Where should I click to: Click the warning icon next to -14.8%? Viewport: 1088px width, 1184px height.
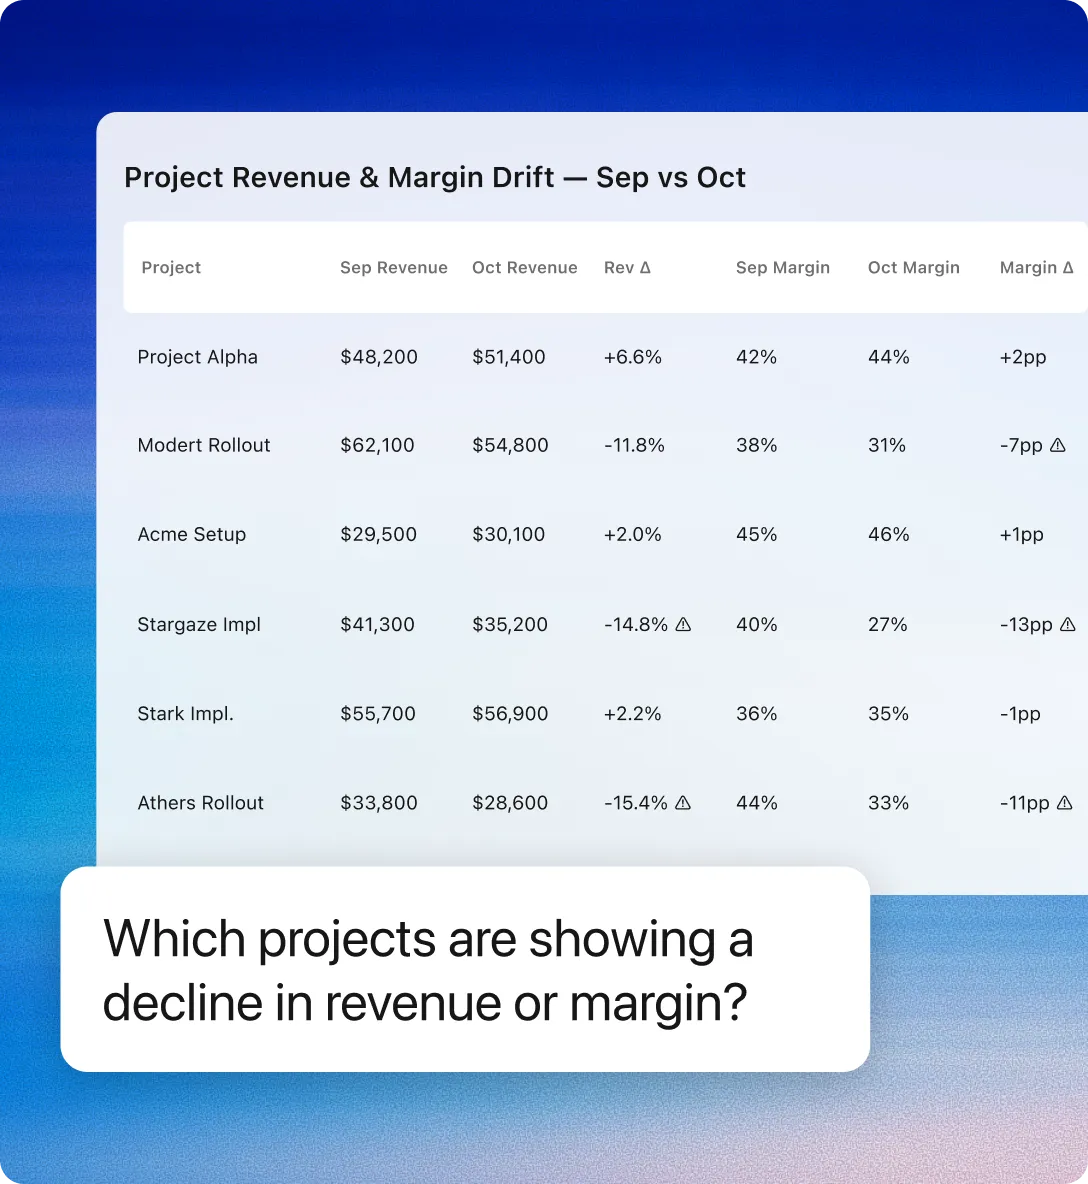(x=683, y=624)
